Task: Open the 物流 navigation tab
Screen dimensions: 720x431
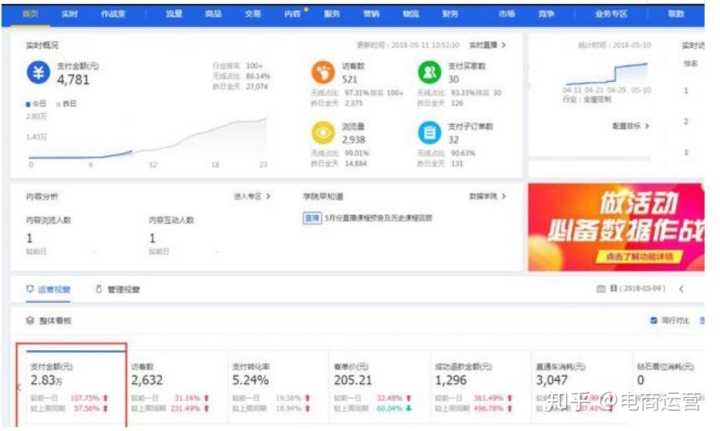Action: (x=411, y=14)
